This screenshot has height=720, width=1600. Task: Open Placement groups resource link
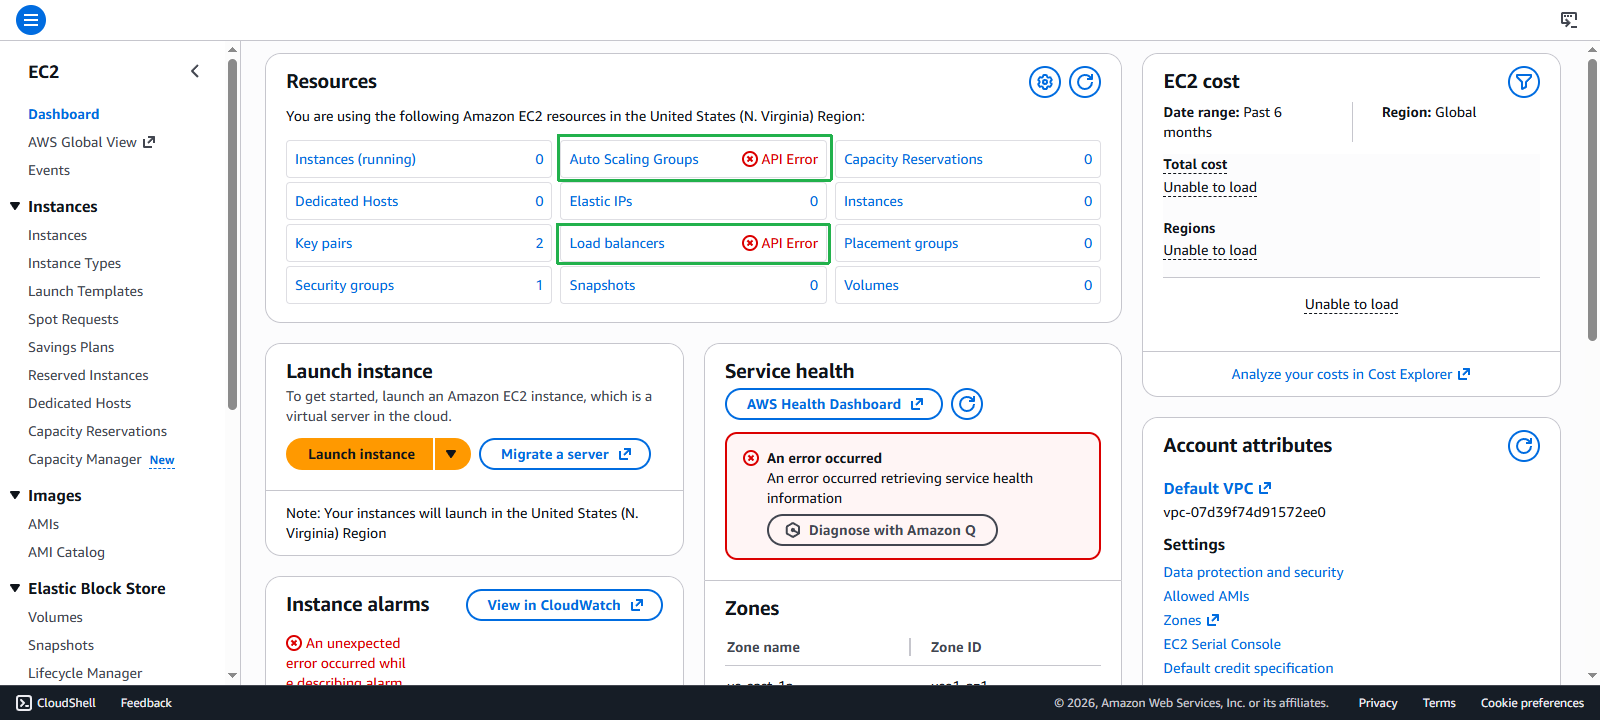click(901, 243)
